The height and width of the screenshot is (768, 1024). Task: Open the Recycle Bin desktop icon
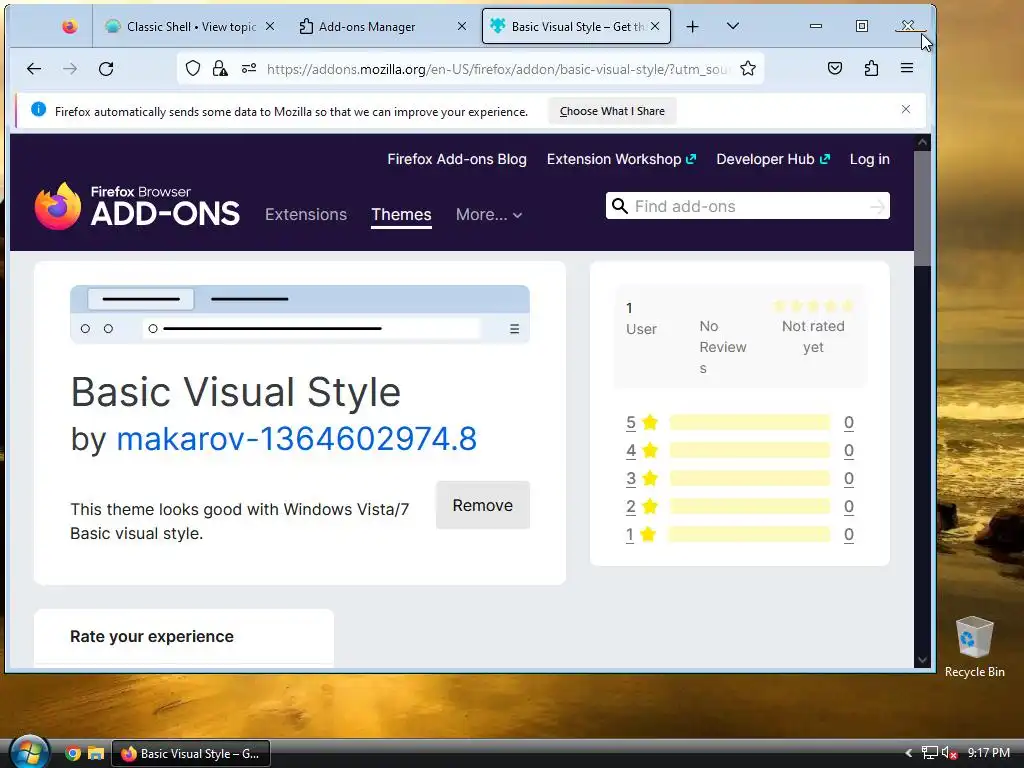(974, 647)
